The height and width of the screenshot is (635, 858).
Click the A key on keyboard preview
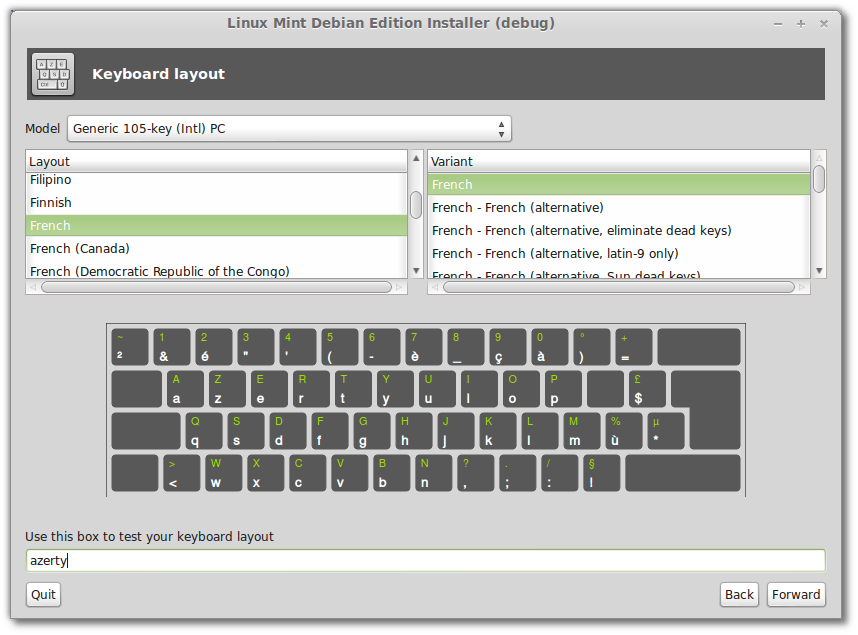[185, 389]
